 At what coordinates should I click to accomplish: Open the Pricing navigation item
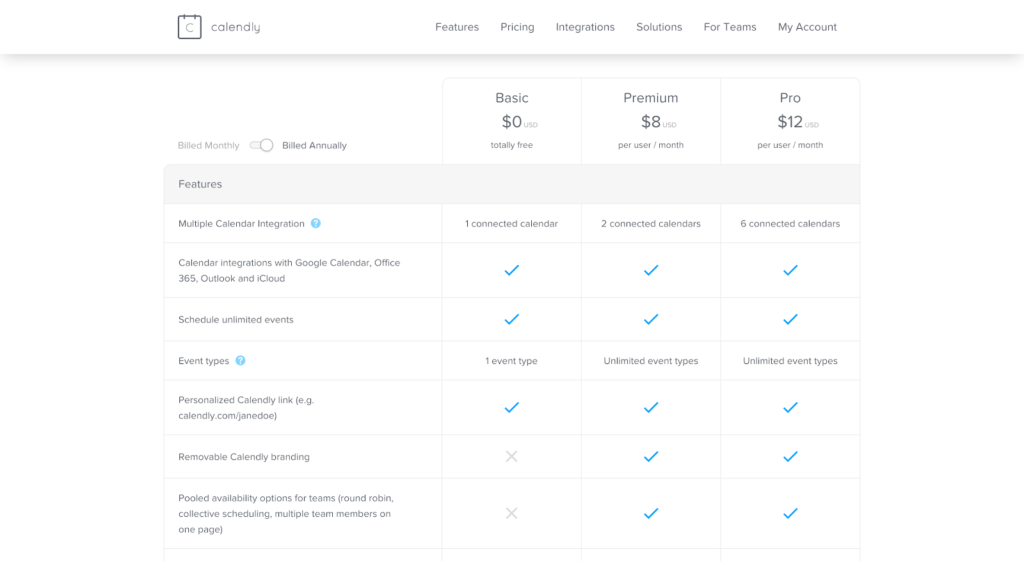click(x=517, y=27)
